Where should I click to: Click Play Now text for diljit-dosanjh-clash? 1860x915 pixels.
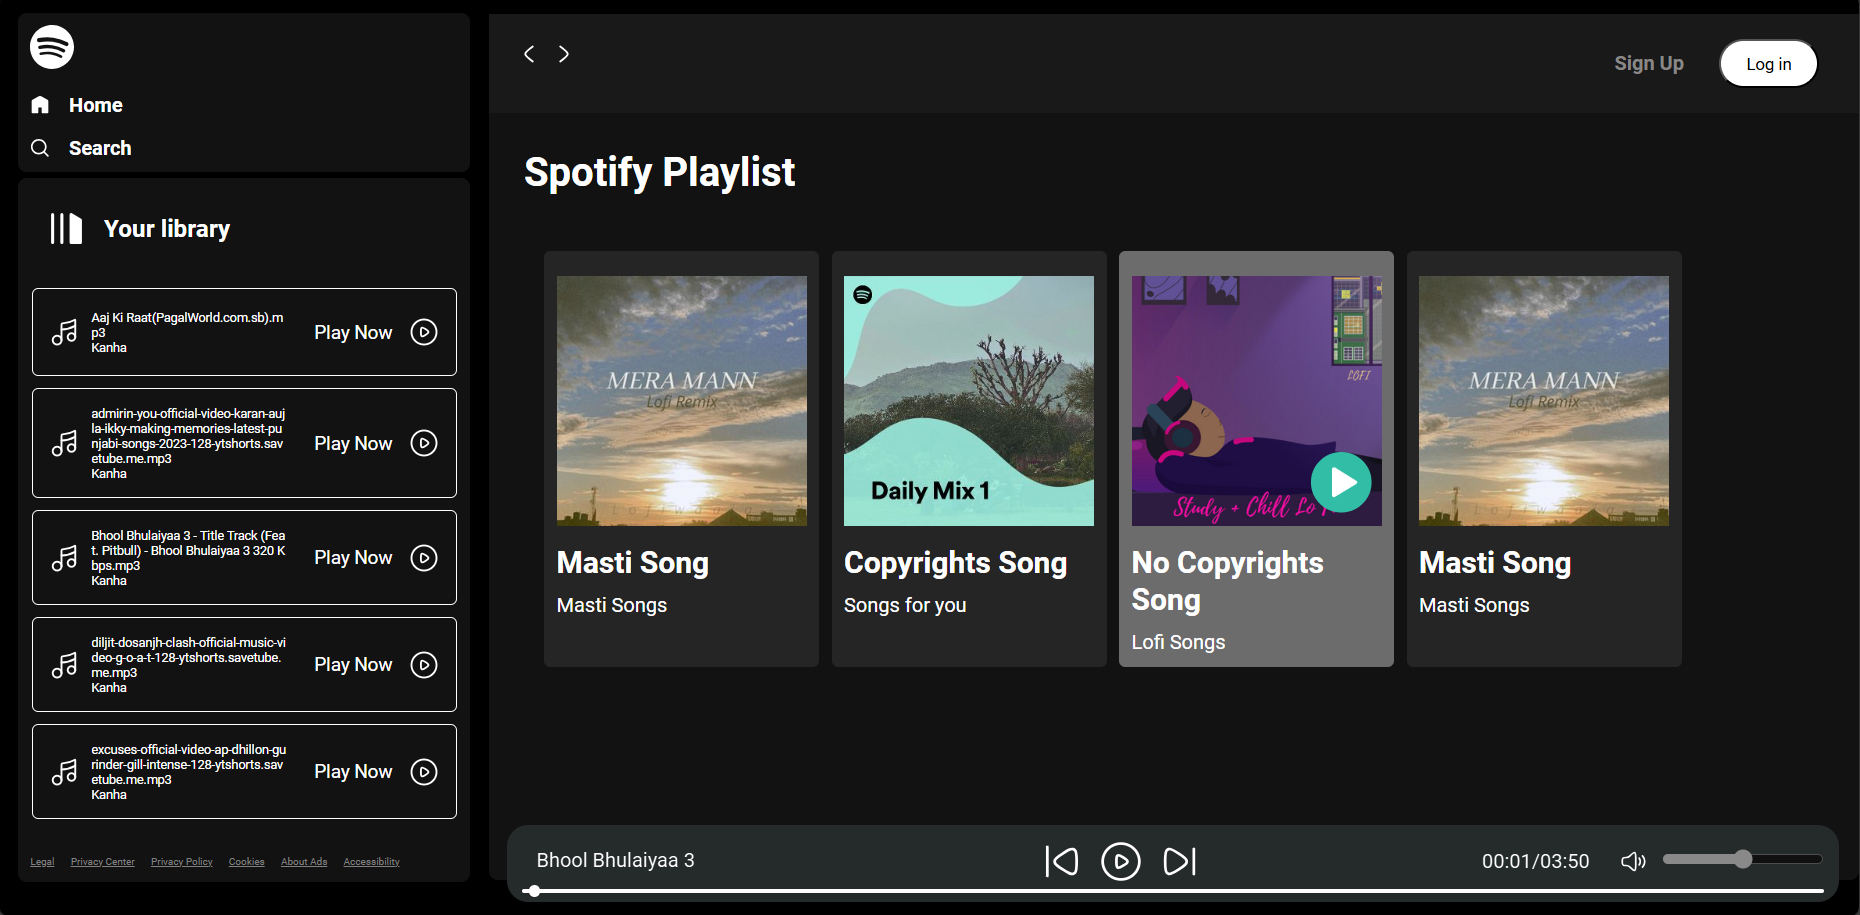tap(353, 664)
